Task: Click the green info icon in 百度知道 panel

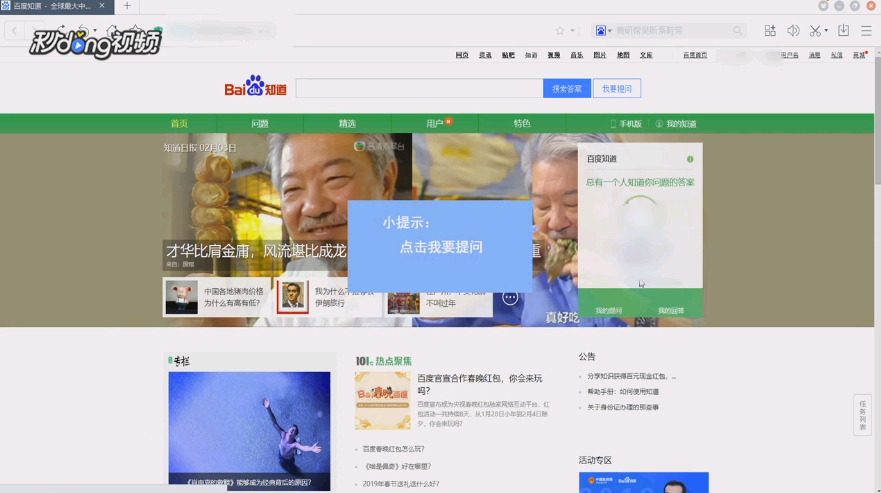Action: click(x=690, y=159)
